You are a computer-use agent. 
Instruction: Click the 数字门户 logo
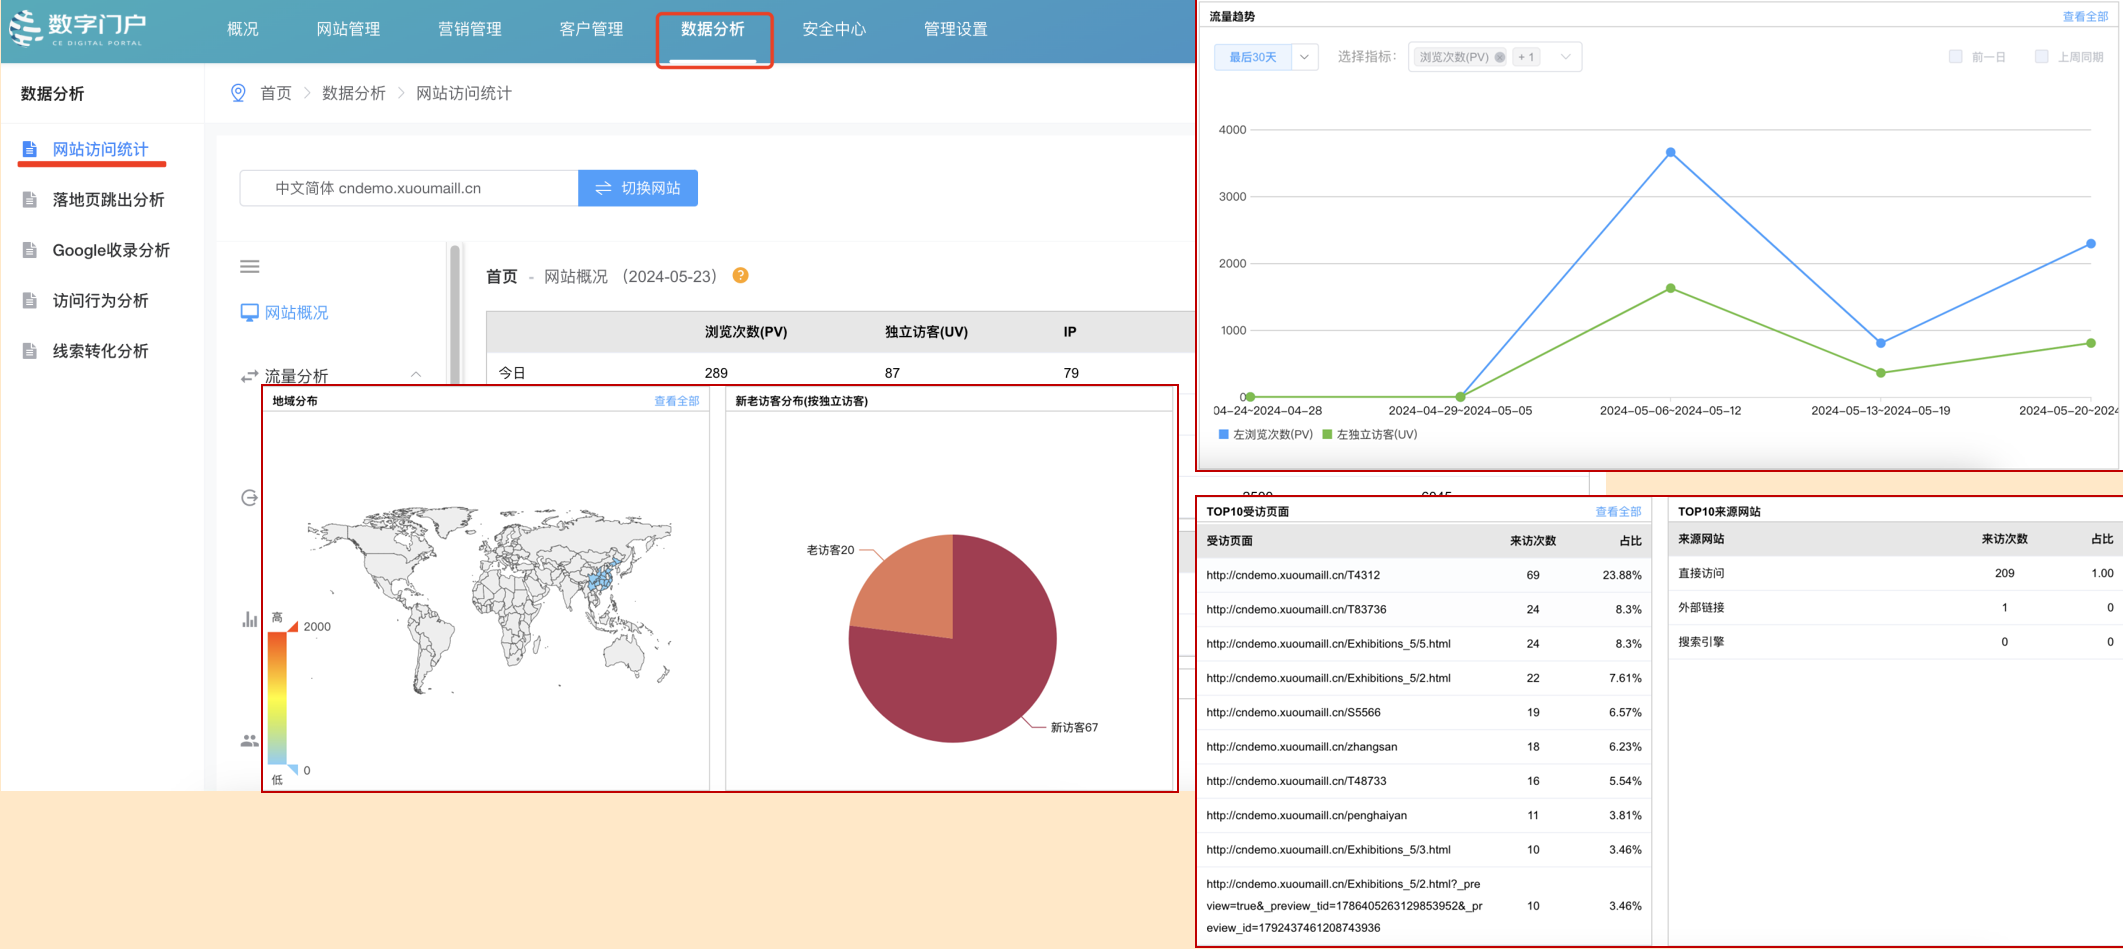point(78,28)
